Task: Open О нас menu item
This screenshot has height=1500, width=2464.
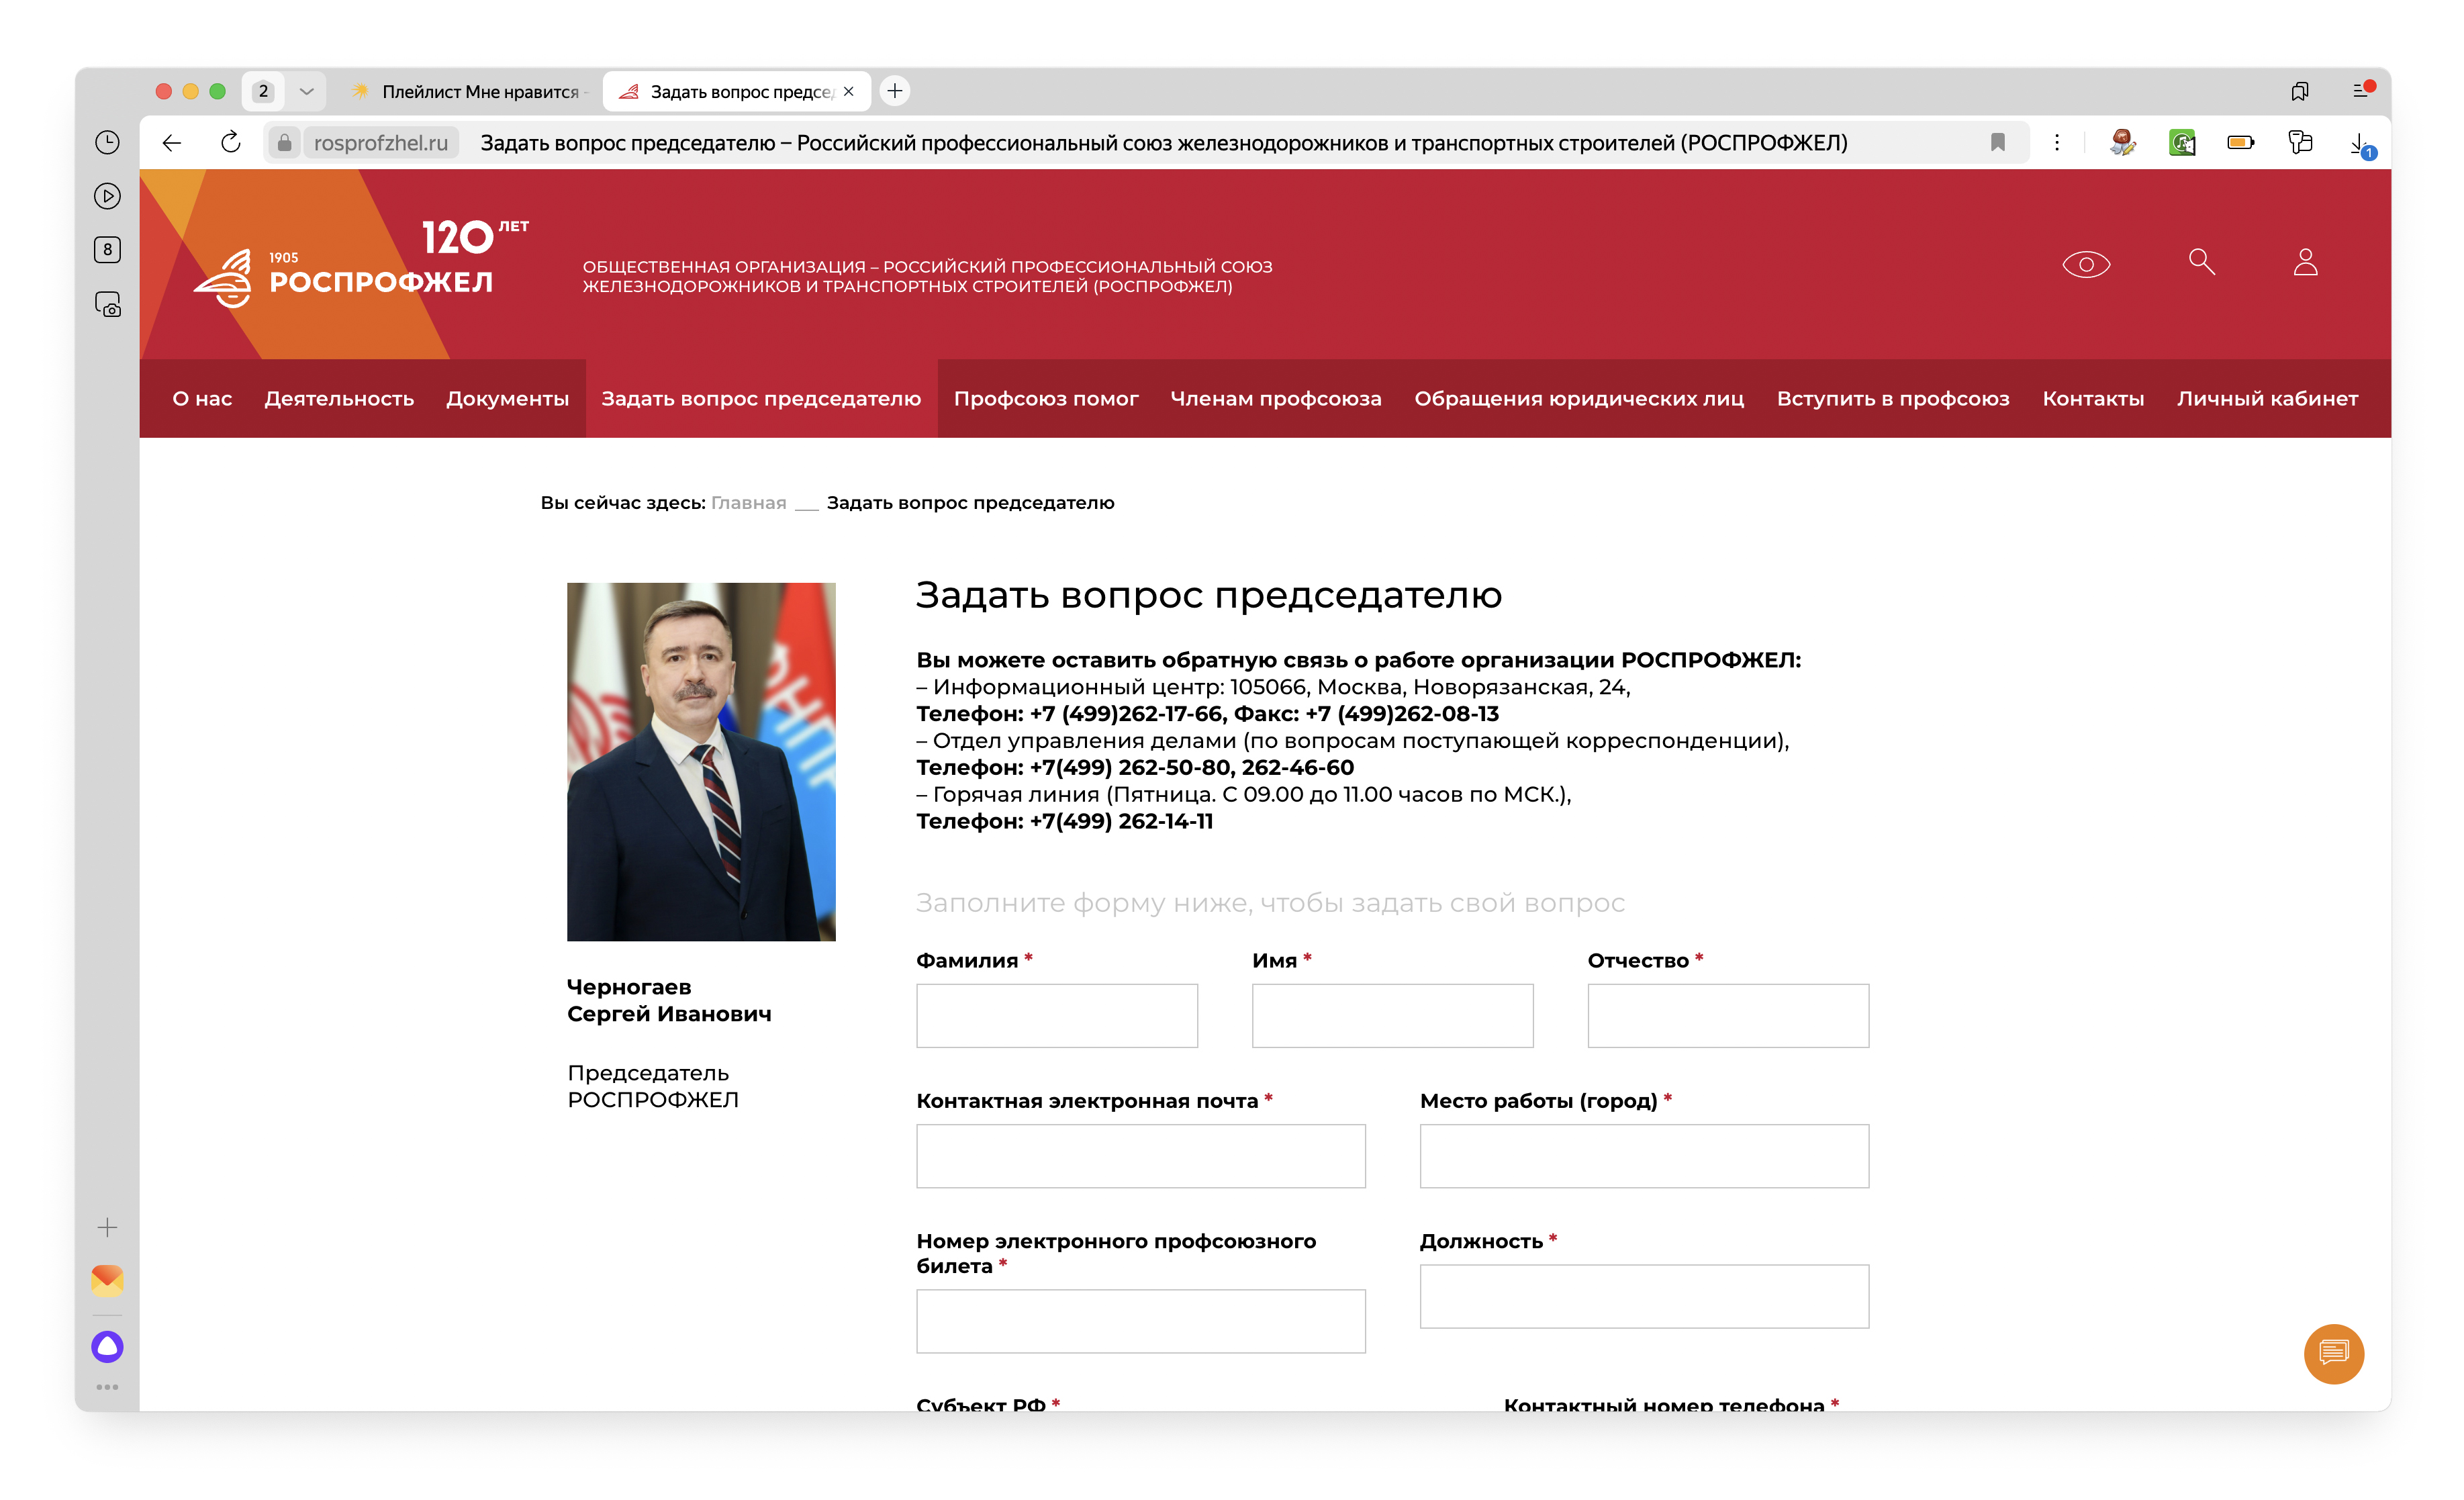Action: point(202,398)
